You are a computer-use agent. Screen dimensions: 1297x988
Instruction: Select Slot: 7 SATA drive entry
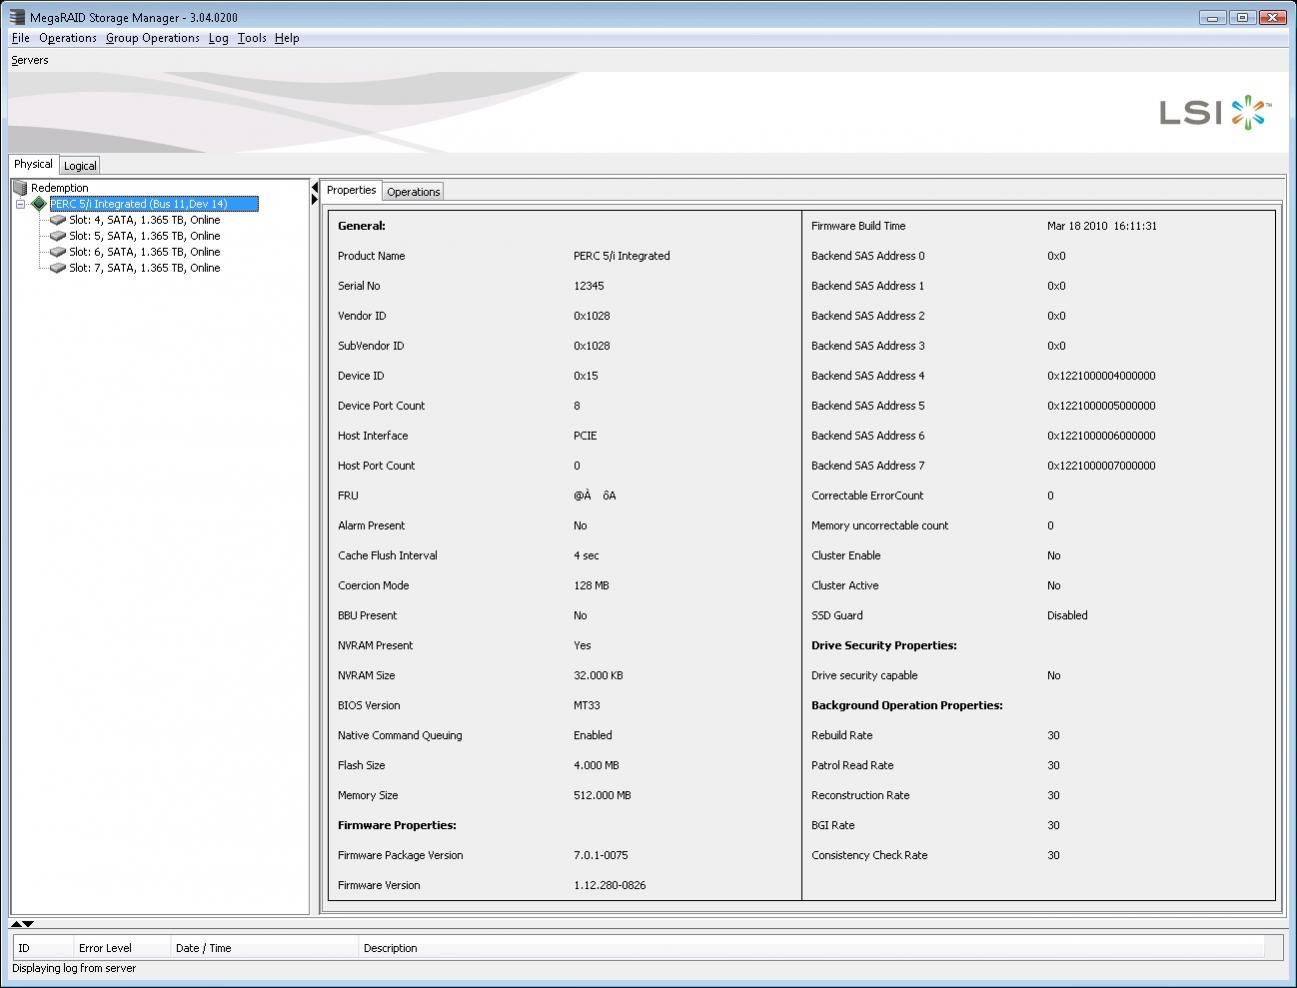click(145, 268)
